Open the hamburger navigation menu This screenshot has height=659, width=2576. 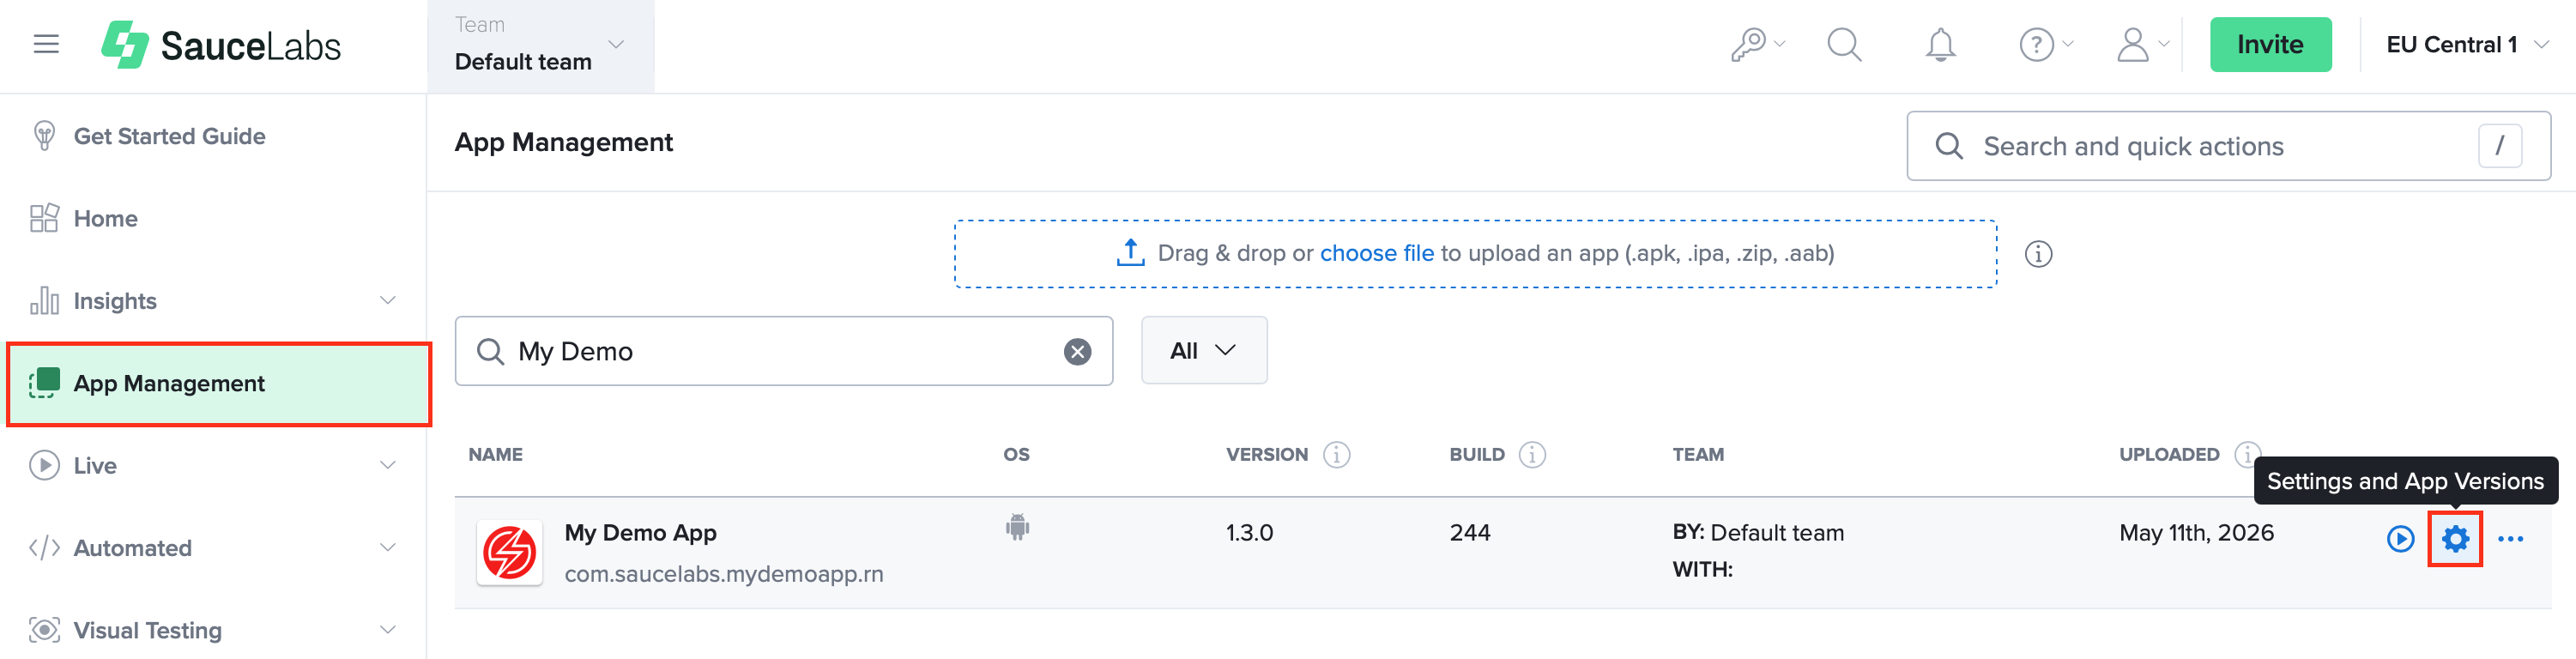pos(46,44)
